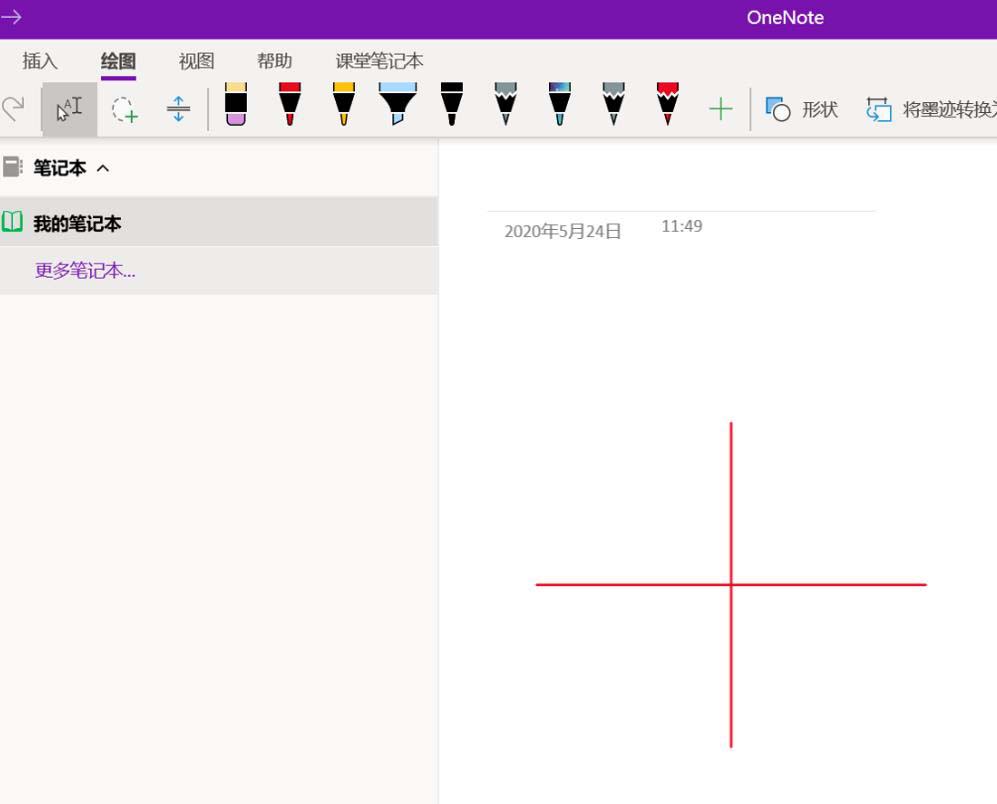Open the 视图 tab
The image size is (997, 804).
(x=196, y=61)
